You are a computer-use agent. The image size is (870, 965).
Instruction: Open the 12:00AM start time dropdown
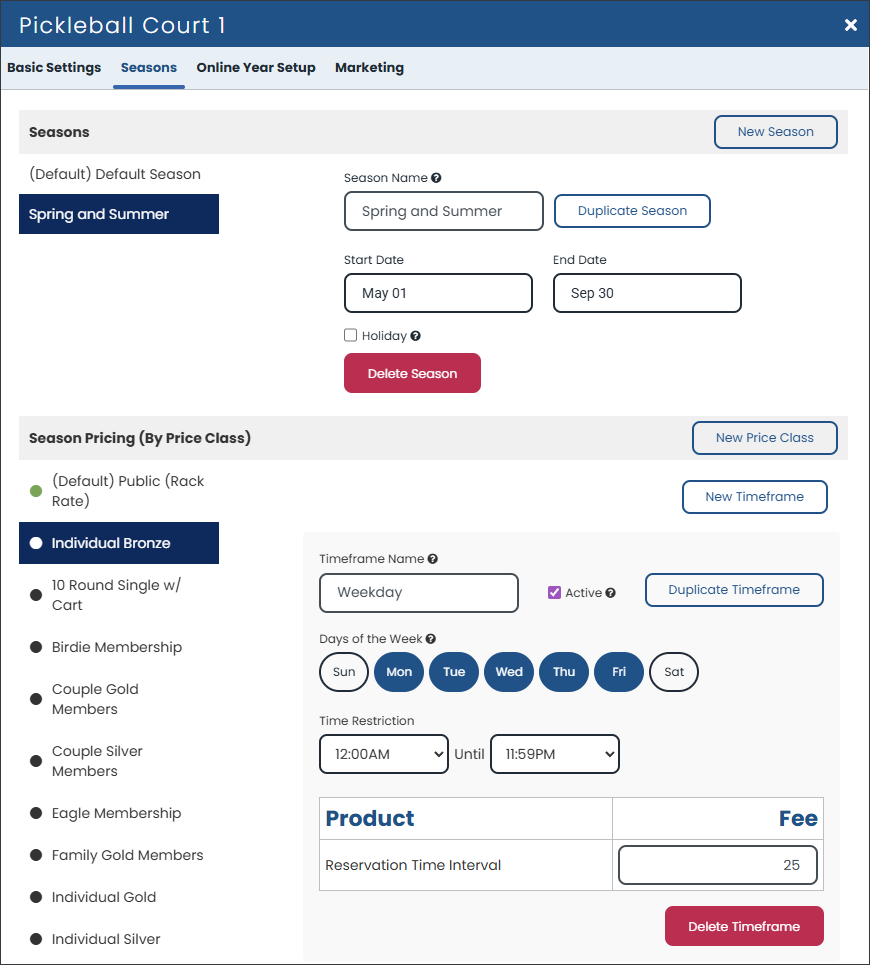[x=384, y=754]
